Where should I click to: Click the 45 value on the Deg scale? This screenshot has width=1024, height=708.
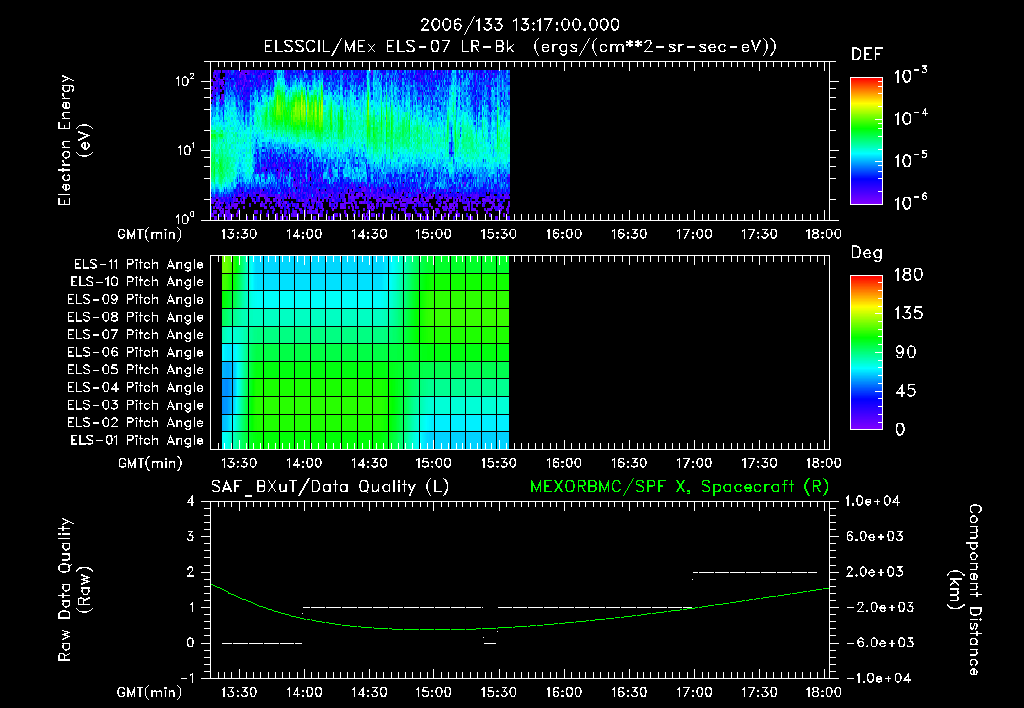click(x=906, y=391)
